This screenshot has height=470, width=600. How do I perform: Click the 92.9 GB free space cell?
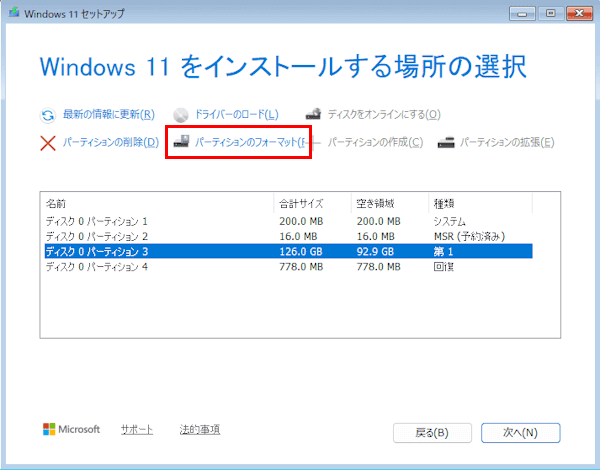click(x=375, y=251)
